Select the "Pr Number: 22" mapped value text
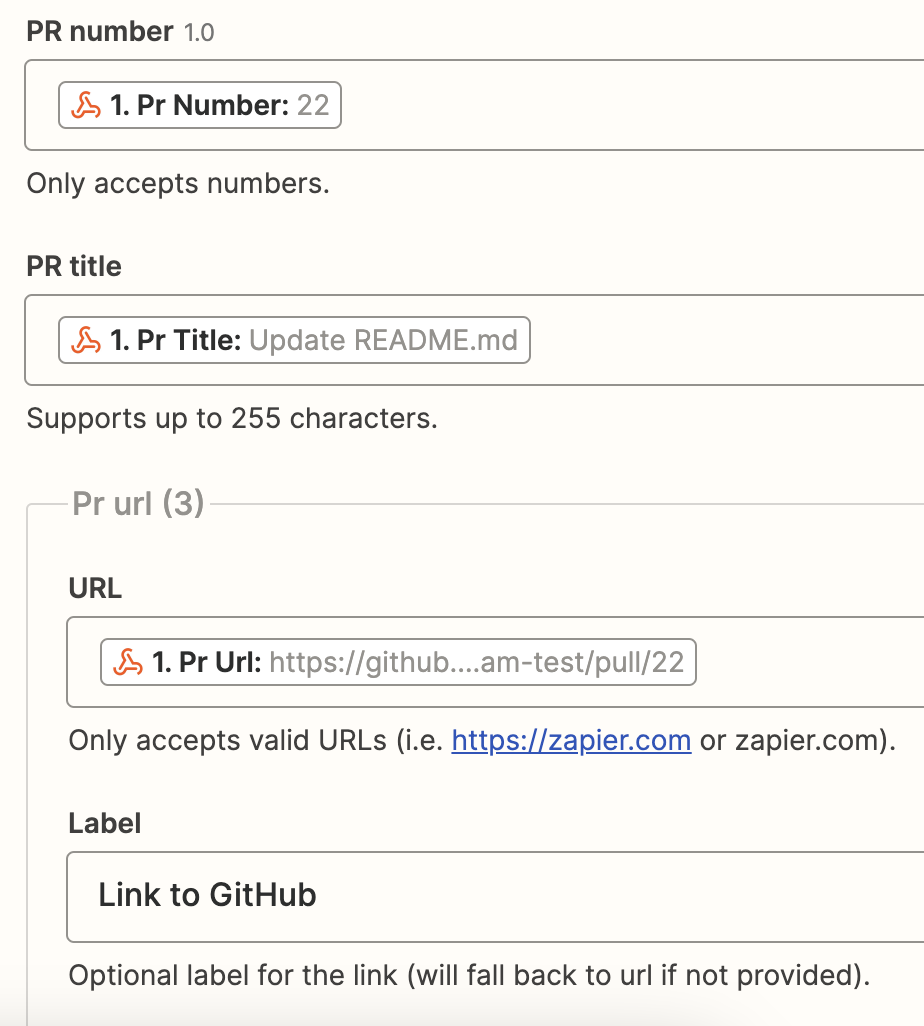924x1026 pixels. (x=220, y=106)
